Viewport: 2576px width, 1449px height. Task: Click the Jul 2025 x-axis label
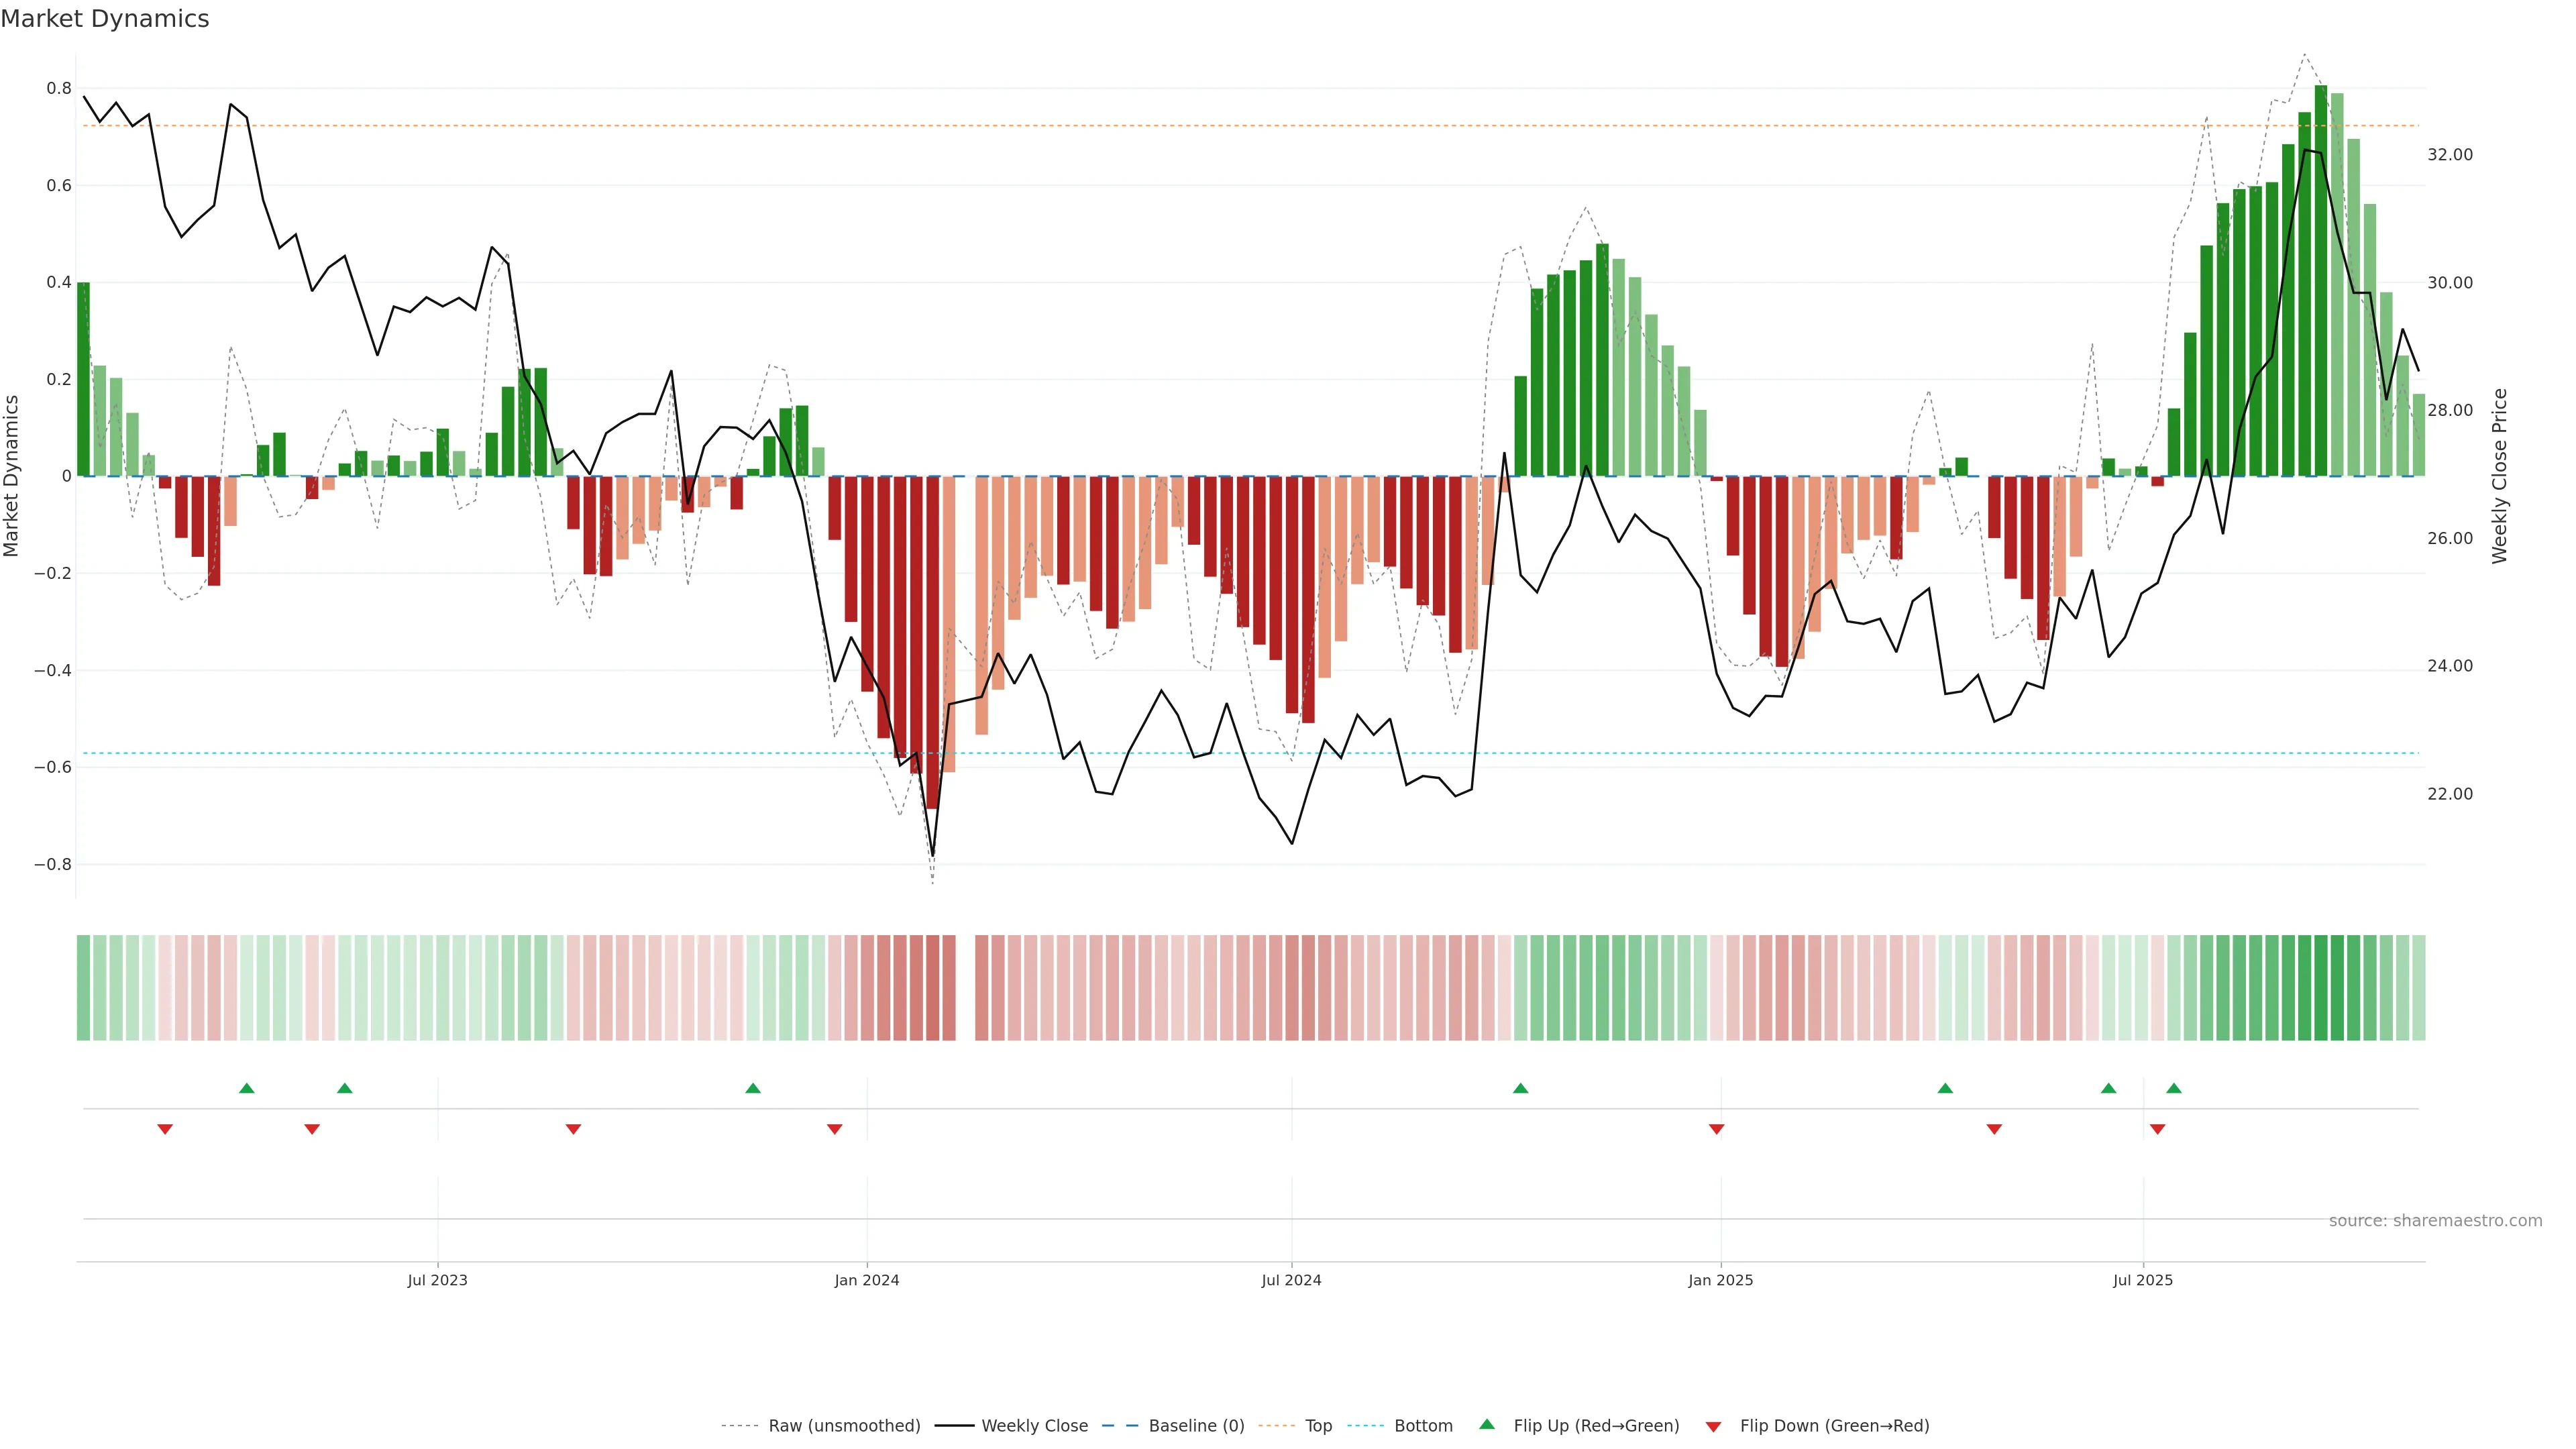coord(2143,1280)
